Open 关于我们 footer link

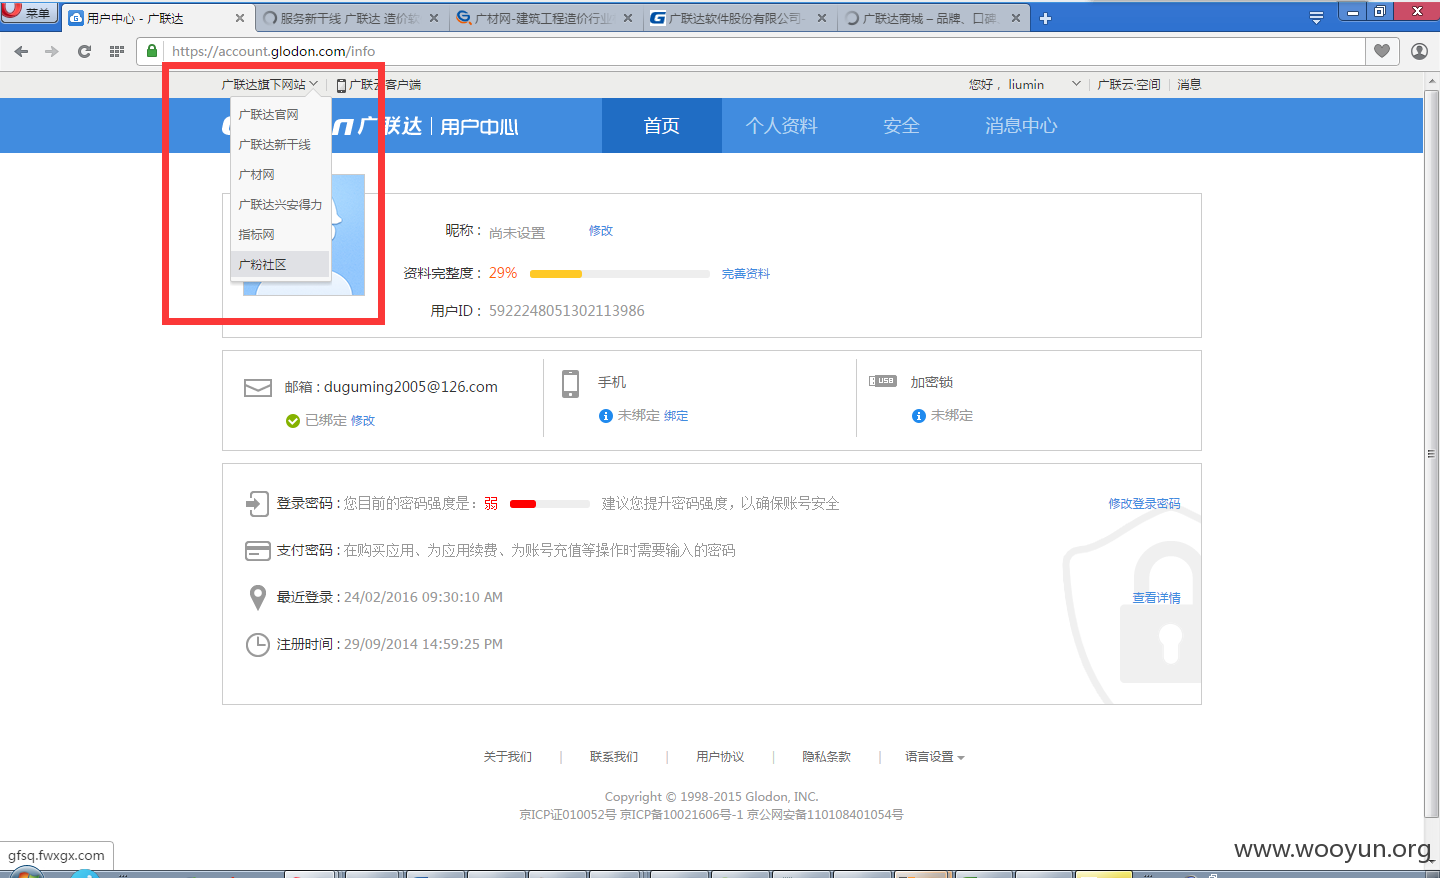coord(508,757)
